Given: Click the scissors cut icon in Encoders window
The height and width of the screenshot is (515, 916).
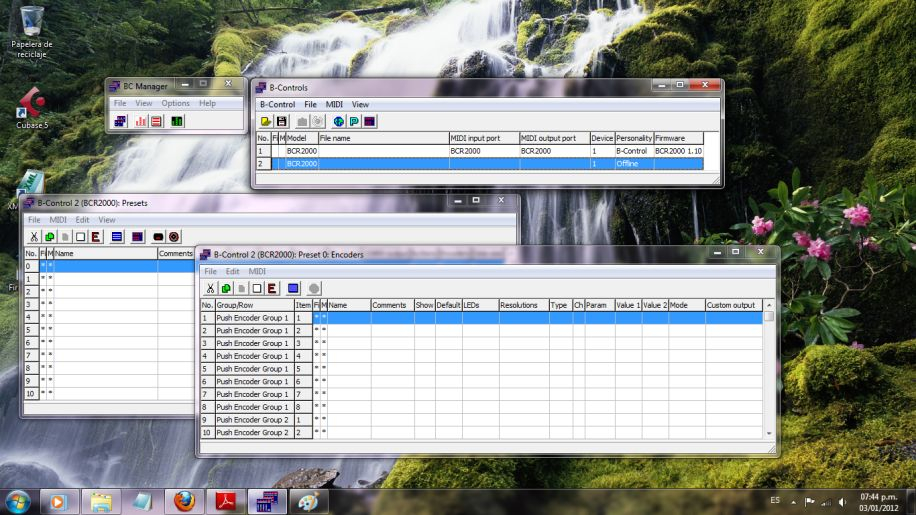Looking at the screenshot, I should click(x=211, y=288).
